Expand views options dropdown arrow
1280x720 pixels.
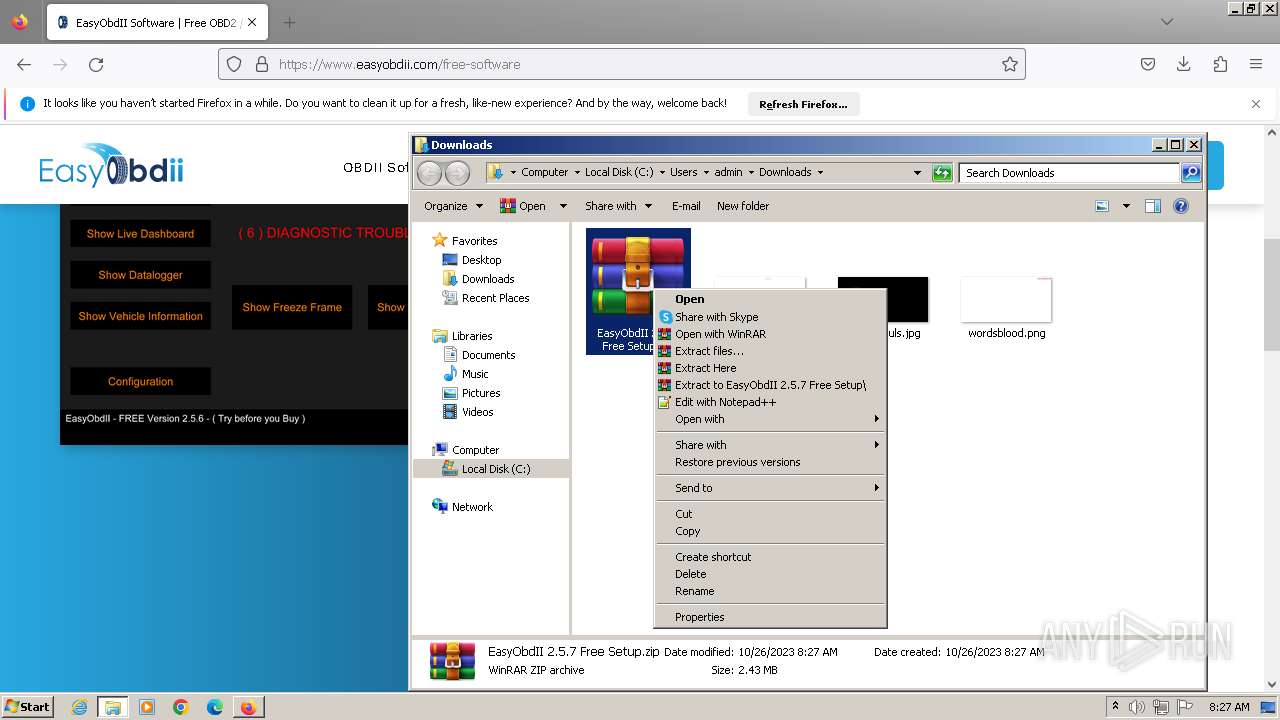[x=1126, y=206]
